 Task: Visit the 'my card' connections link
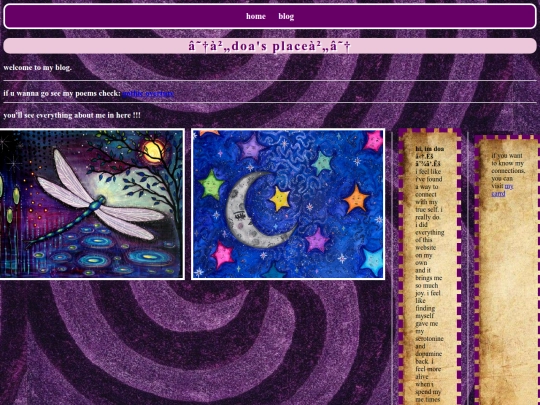(502, 190)
